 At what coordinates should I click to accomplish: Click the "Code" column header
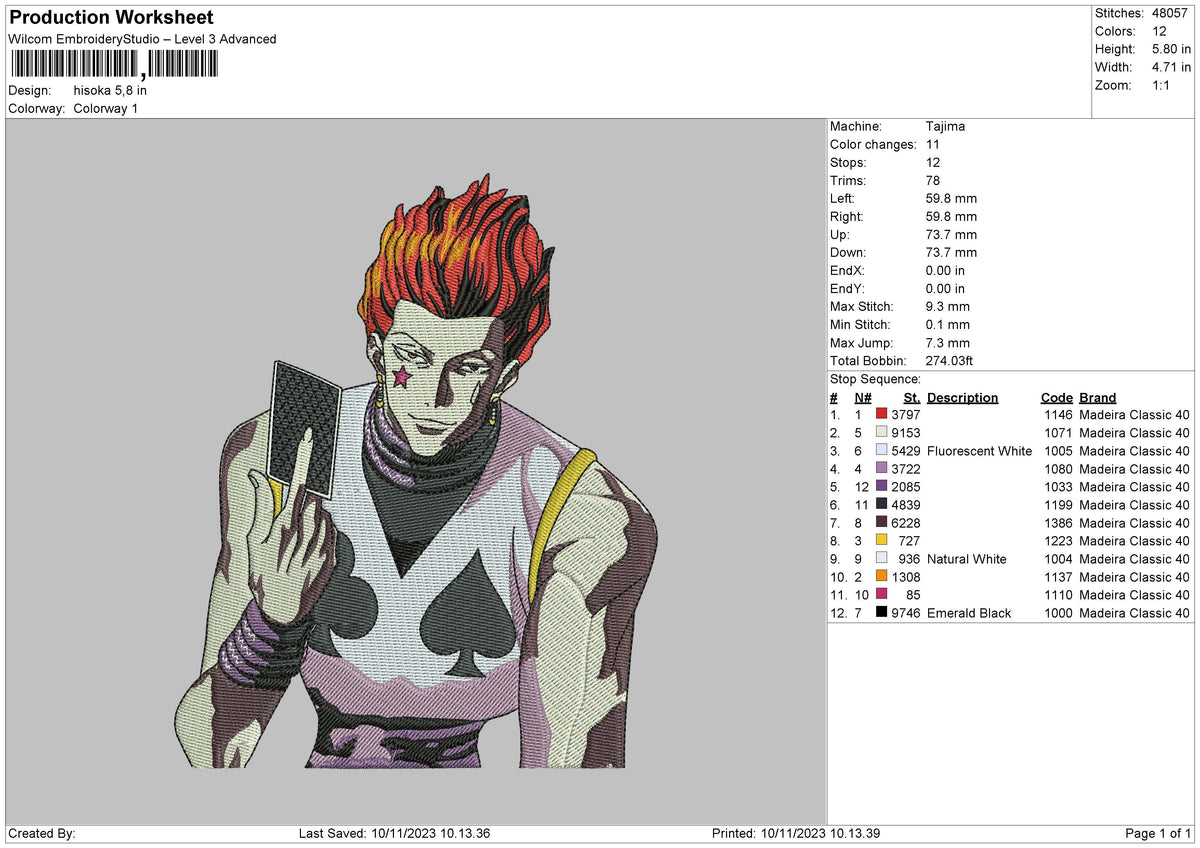(1056, 397)
